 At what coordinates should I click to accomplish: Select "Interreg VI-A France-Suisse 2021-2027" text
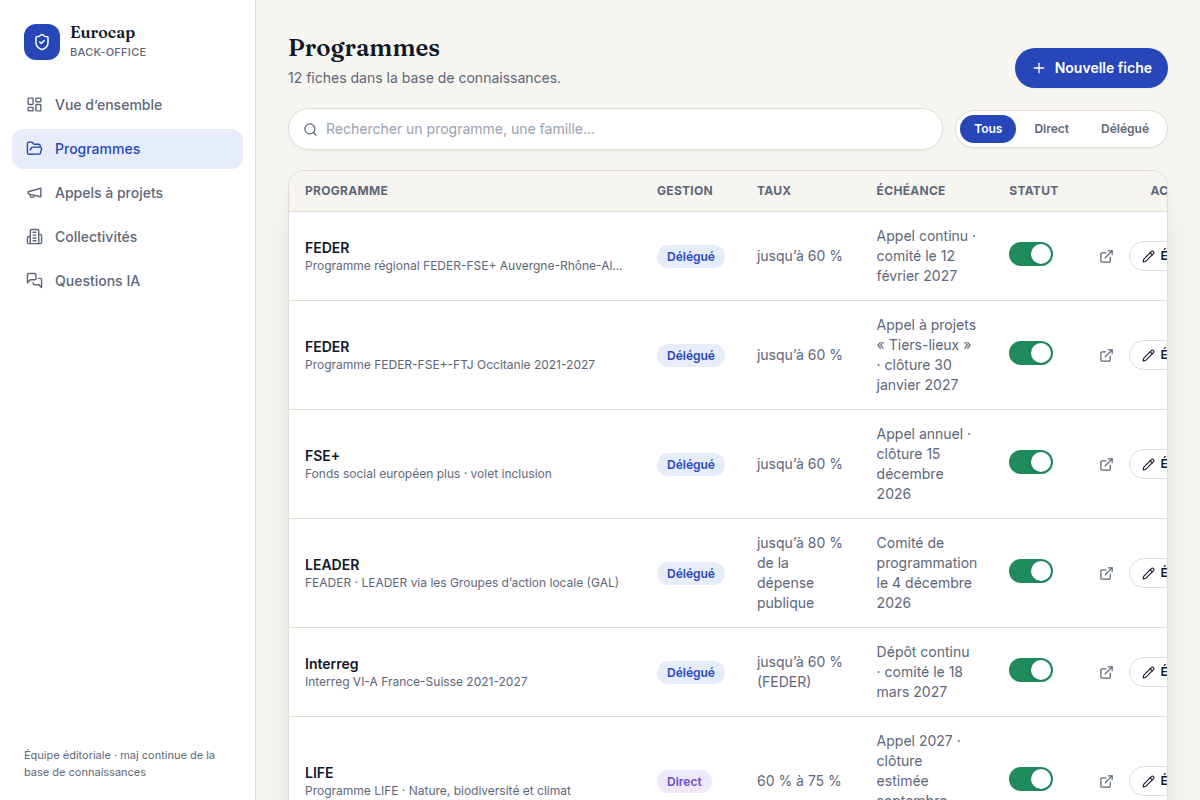point(416,682)
